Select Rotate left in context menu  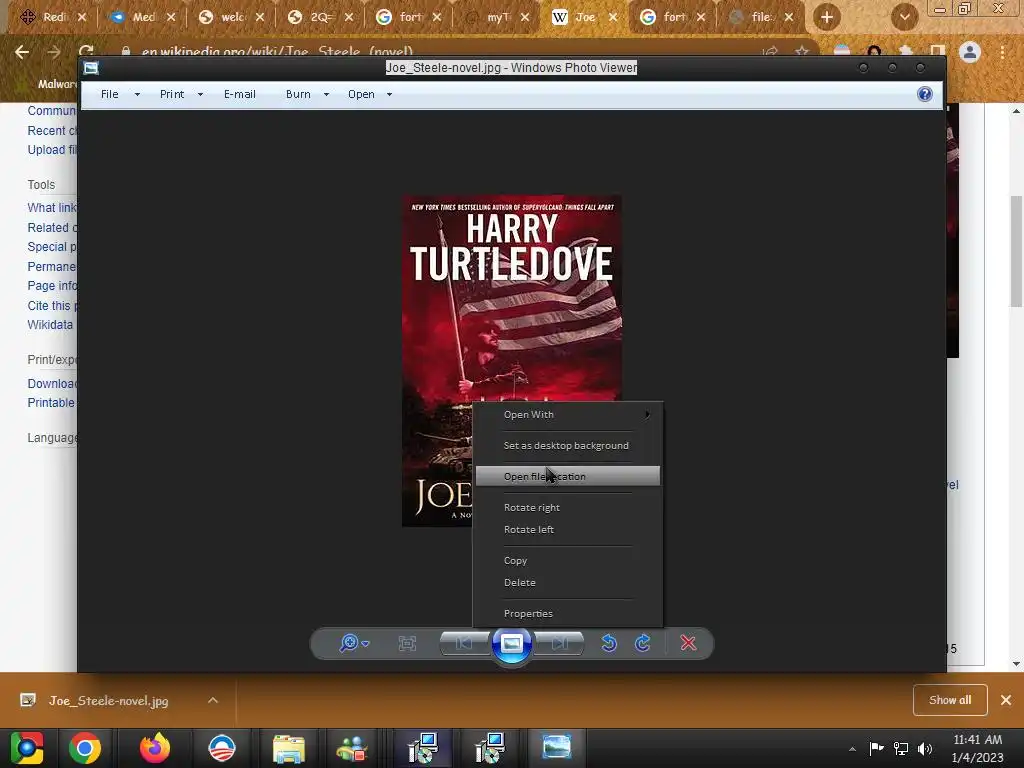[x=568, y=530]
